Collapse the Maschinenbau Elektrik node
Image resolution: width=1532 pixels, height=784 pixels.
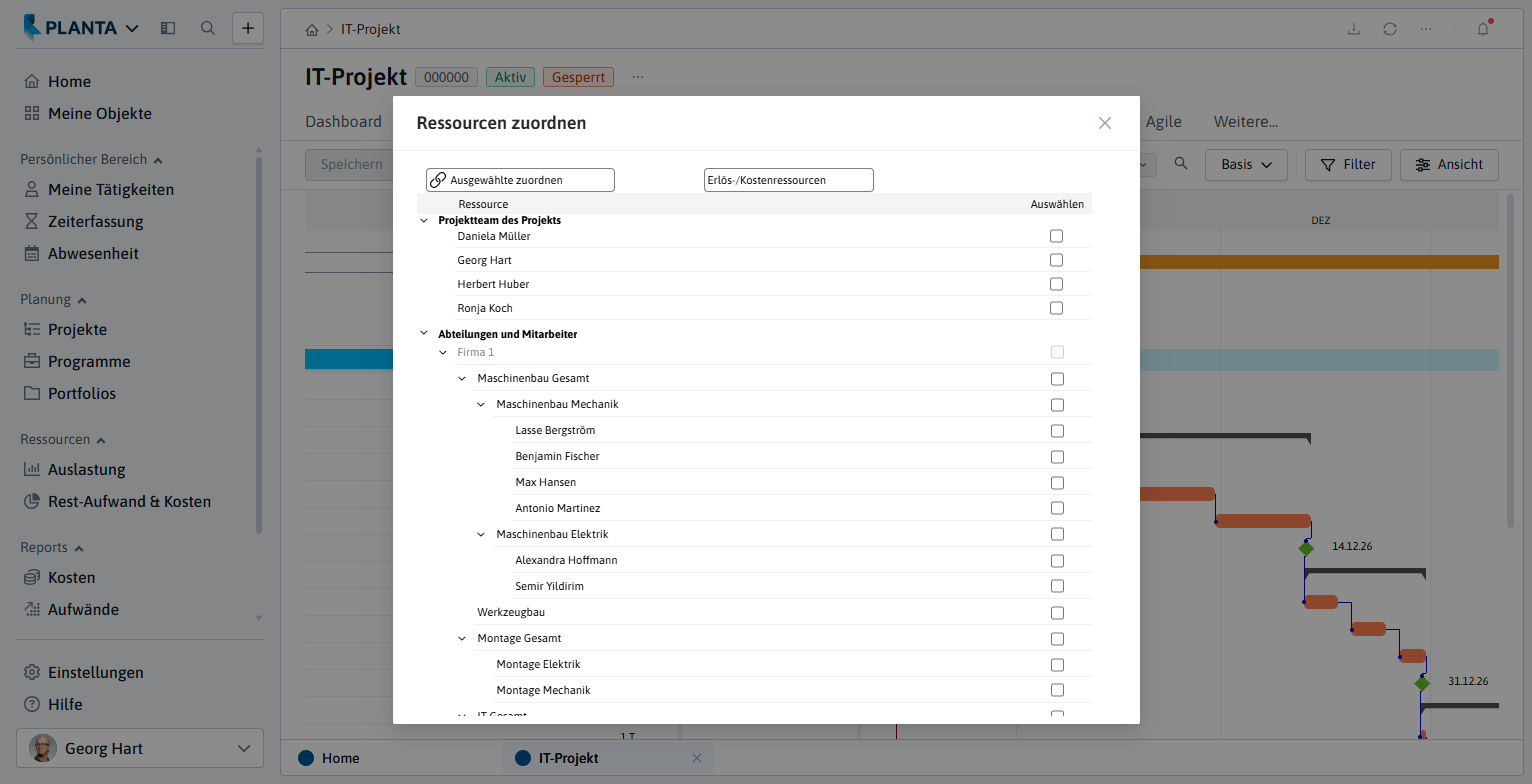coord(481,534)
